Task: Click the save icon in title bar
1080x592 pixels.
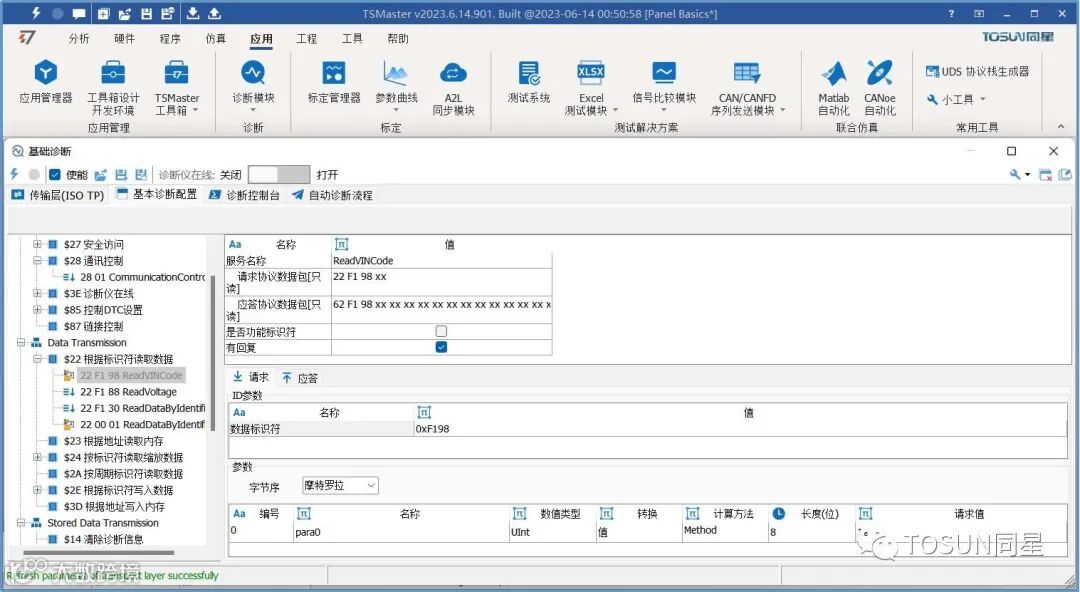Action: pyautogui.click(x=147, y=13)
